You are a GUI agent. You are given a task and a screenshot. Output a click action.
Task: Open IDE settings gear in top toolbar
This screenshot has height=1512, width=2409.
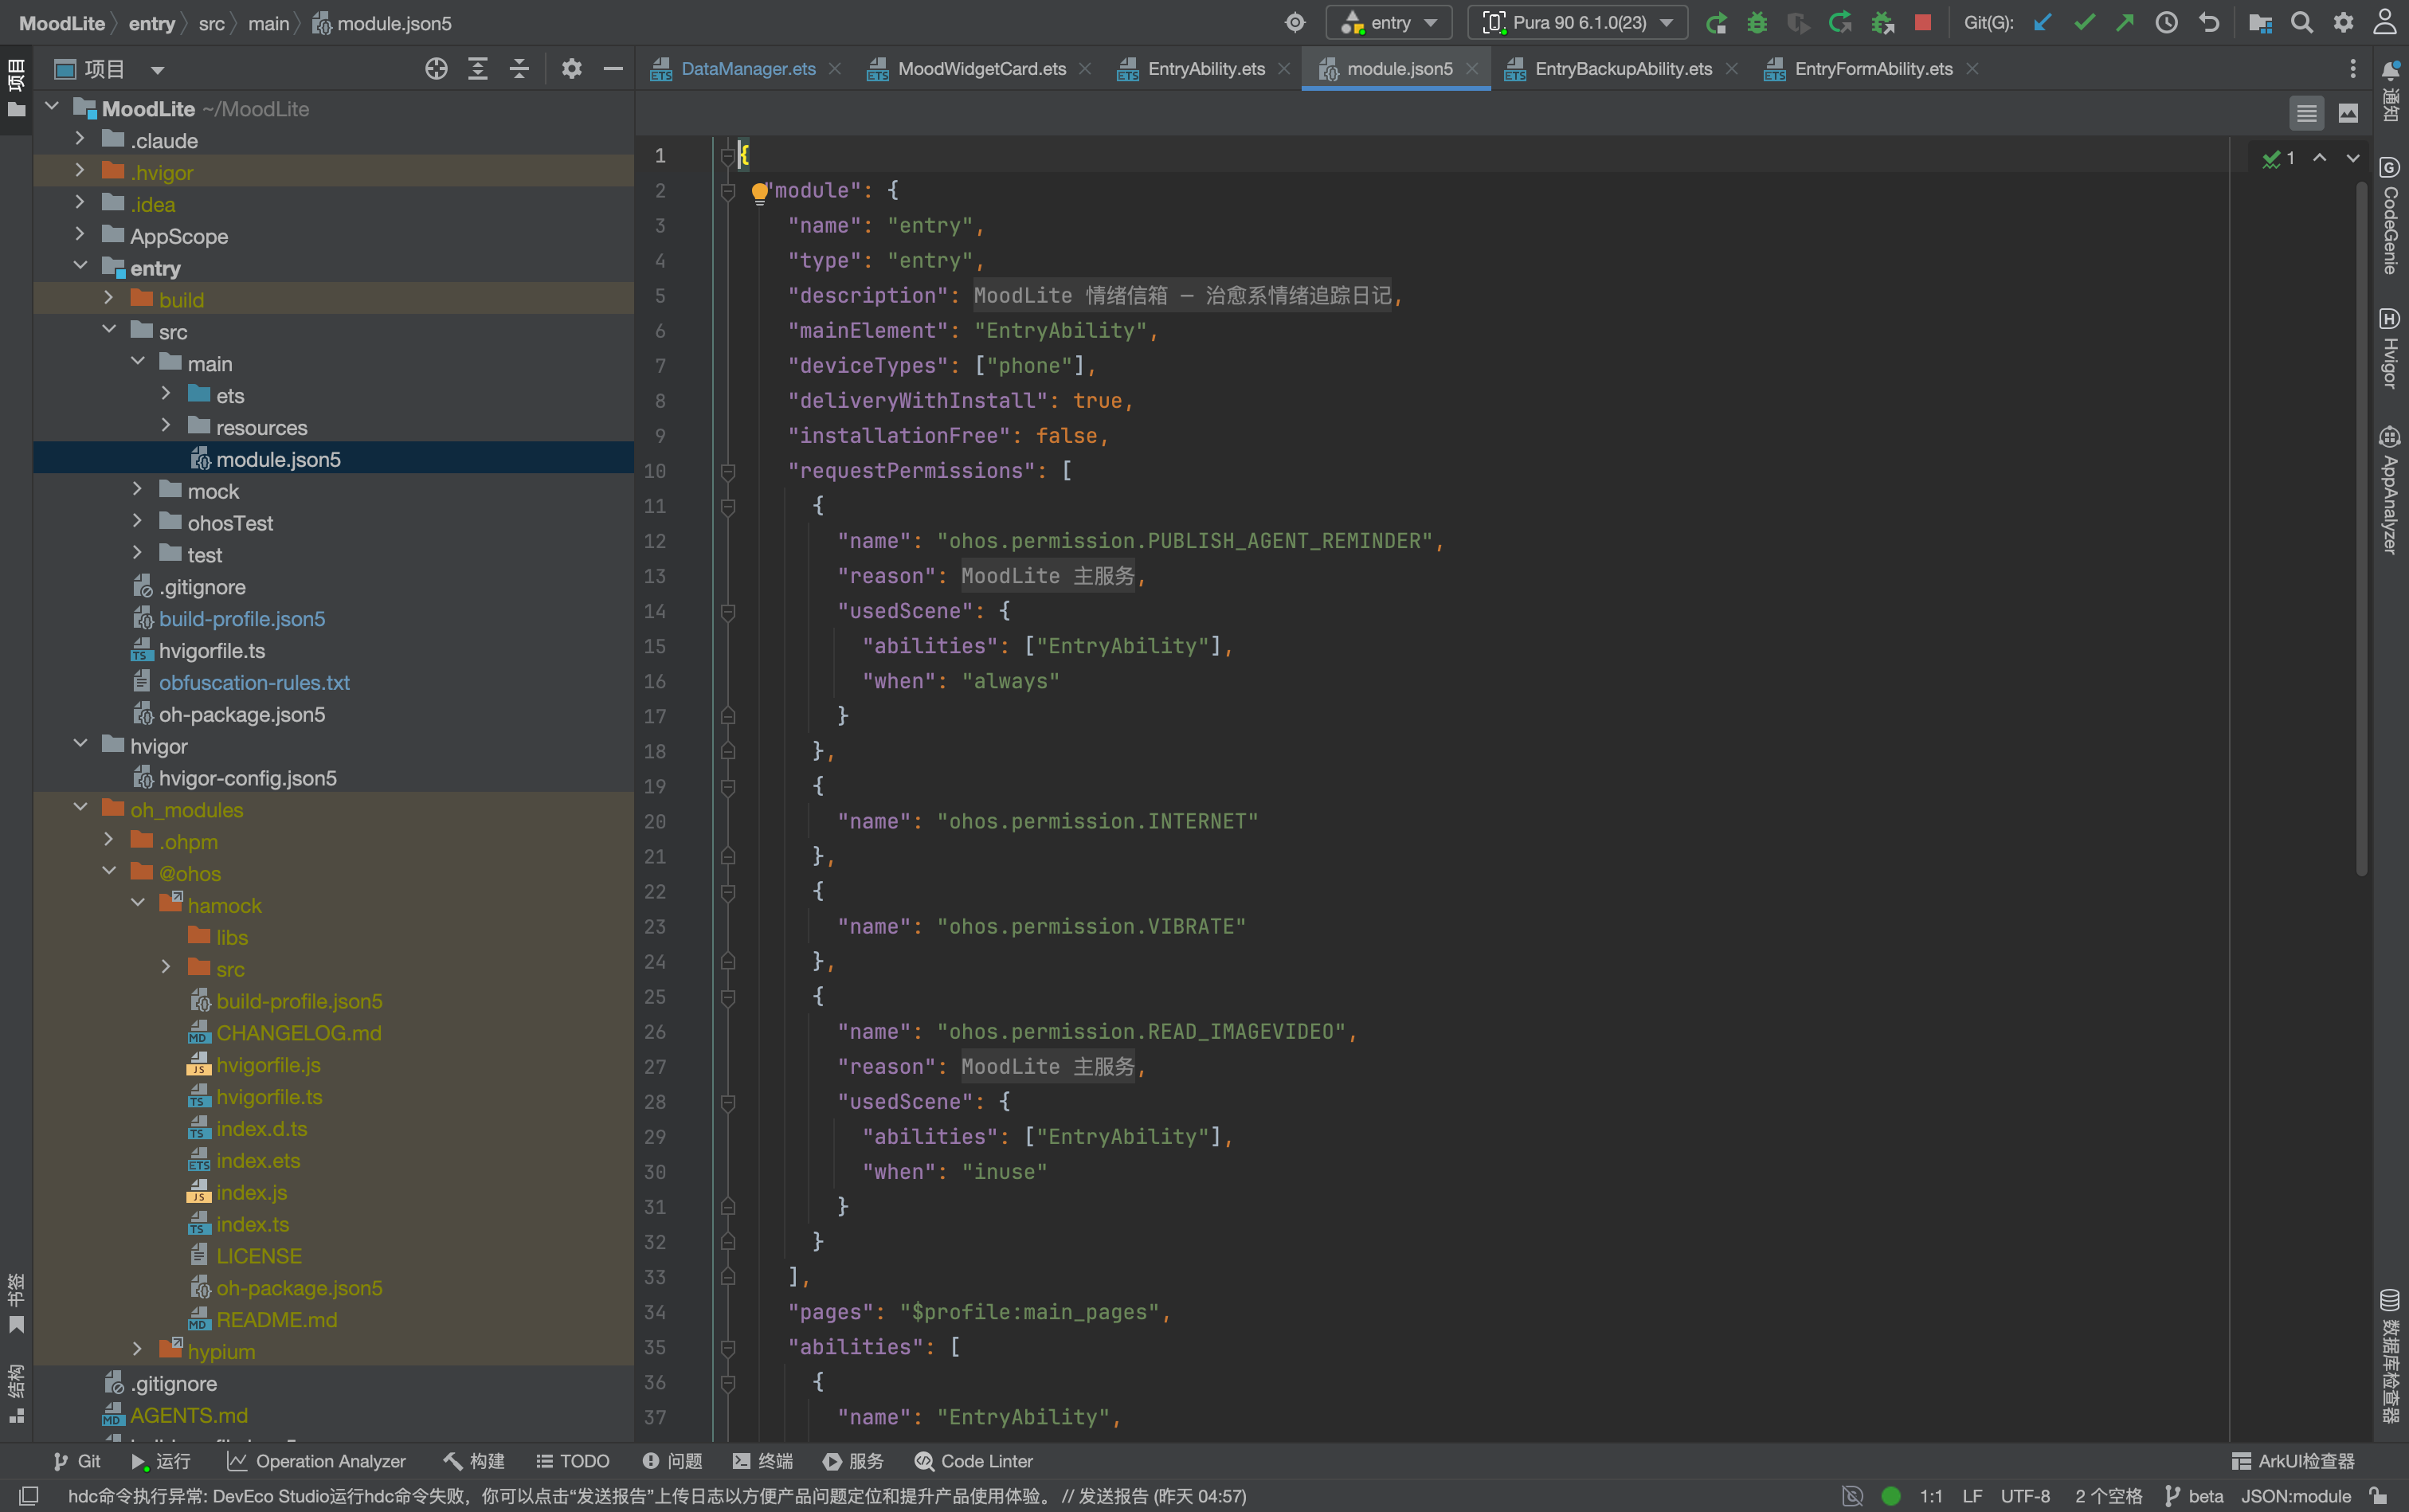pos(2343,23)
